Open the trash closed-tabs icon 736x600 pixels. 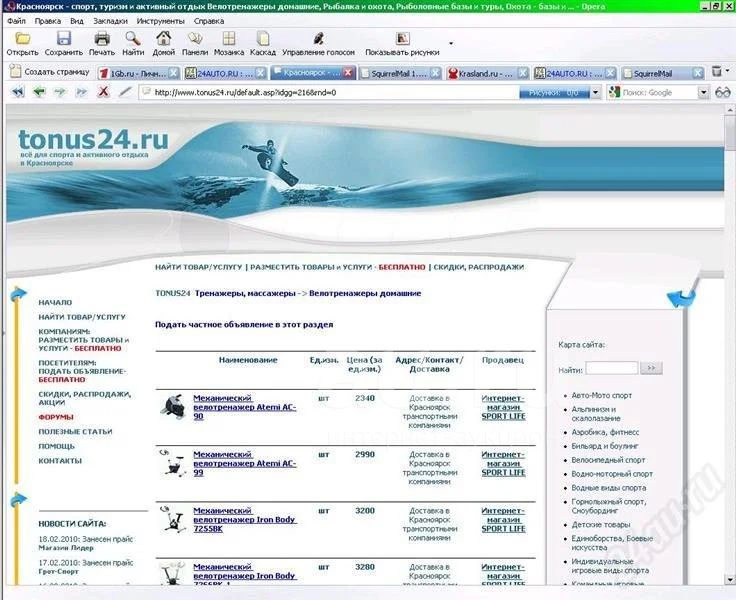pyautogui.click(x=717, y=71)
